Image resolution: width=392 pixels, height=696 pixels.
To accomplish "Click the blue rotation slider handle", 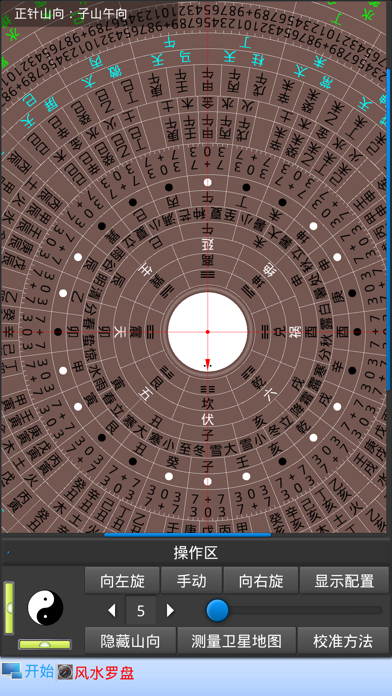I will (218, 610).
